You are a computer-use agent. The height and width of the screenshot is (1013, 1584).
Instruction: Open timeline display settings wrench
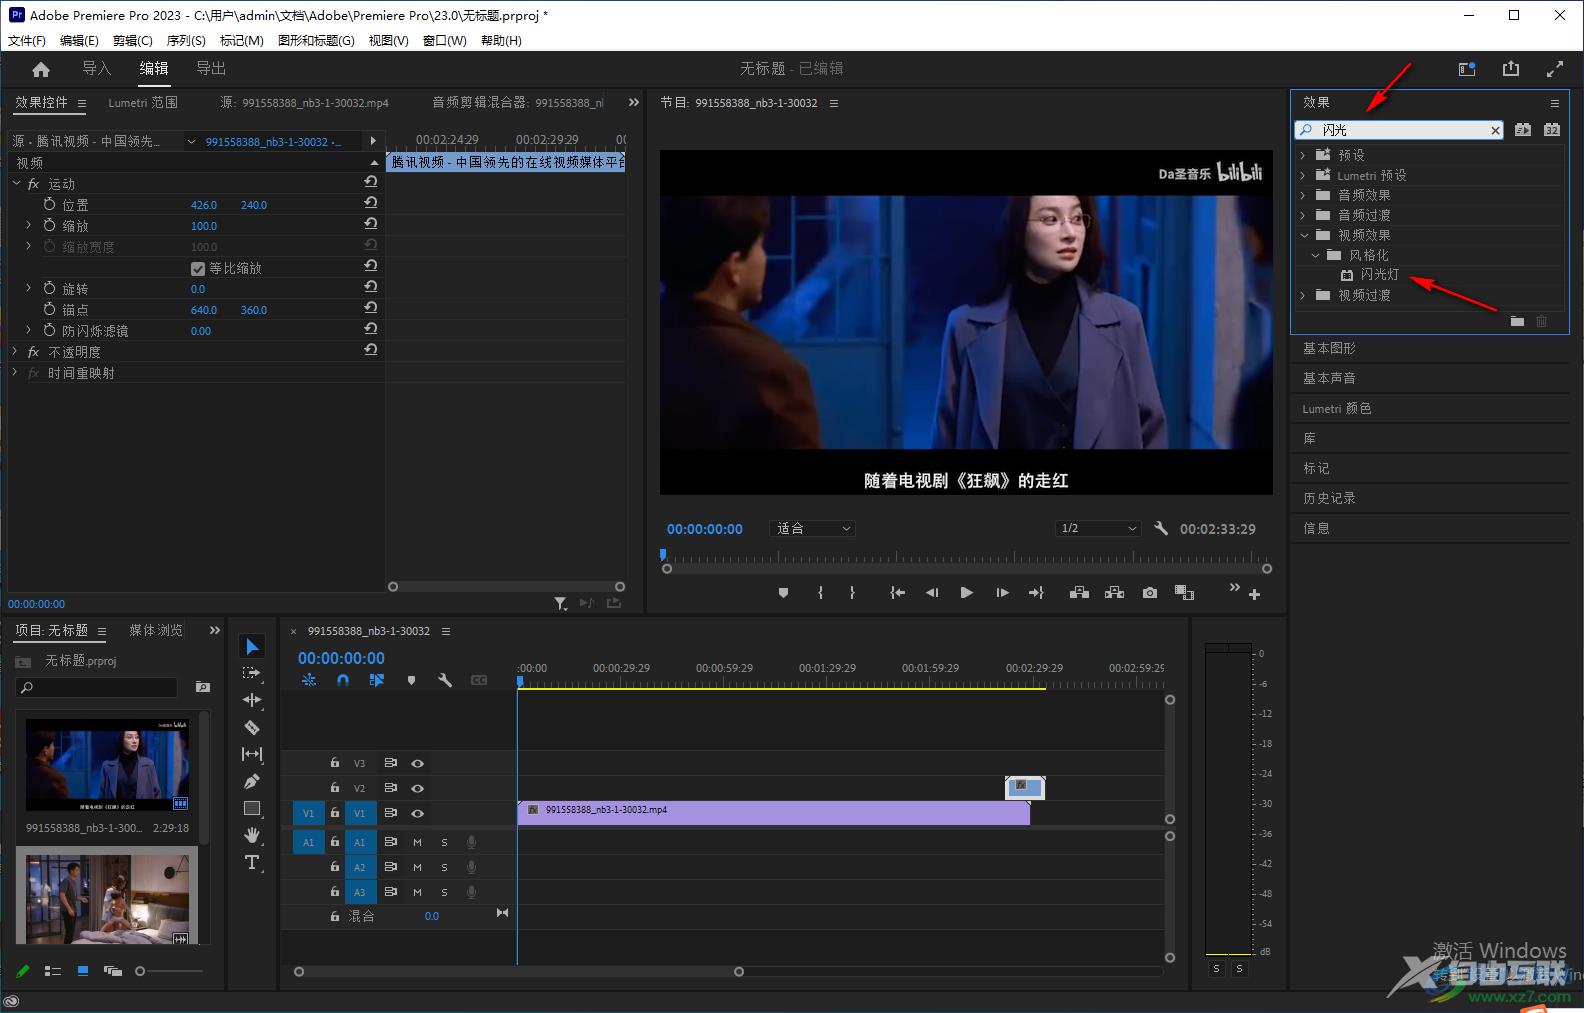445,680
